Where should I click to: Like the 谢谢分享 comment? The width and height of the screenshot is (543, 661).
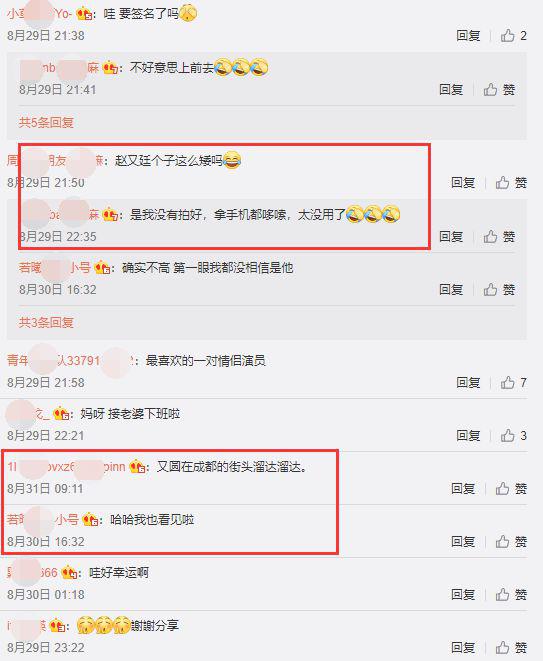tap(511, 648)
